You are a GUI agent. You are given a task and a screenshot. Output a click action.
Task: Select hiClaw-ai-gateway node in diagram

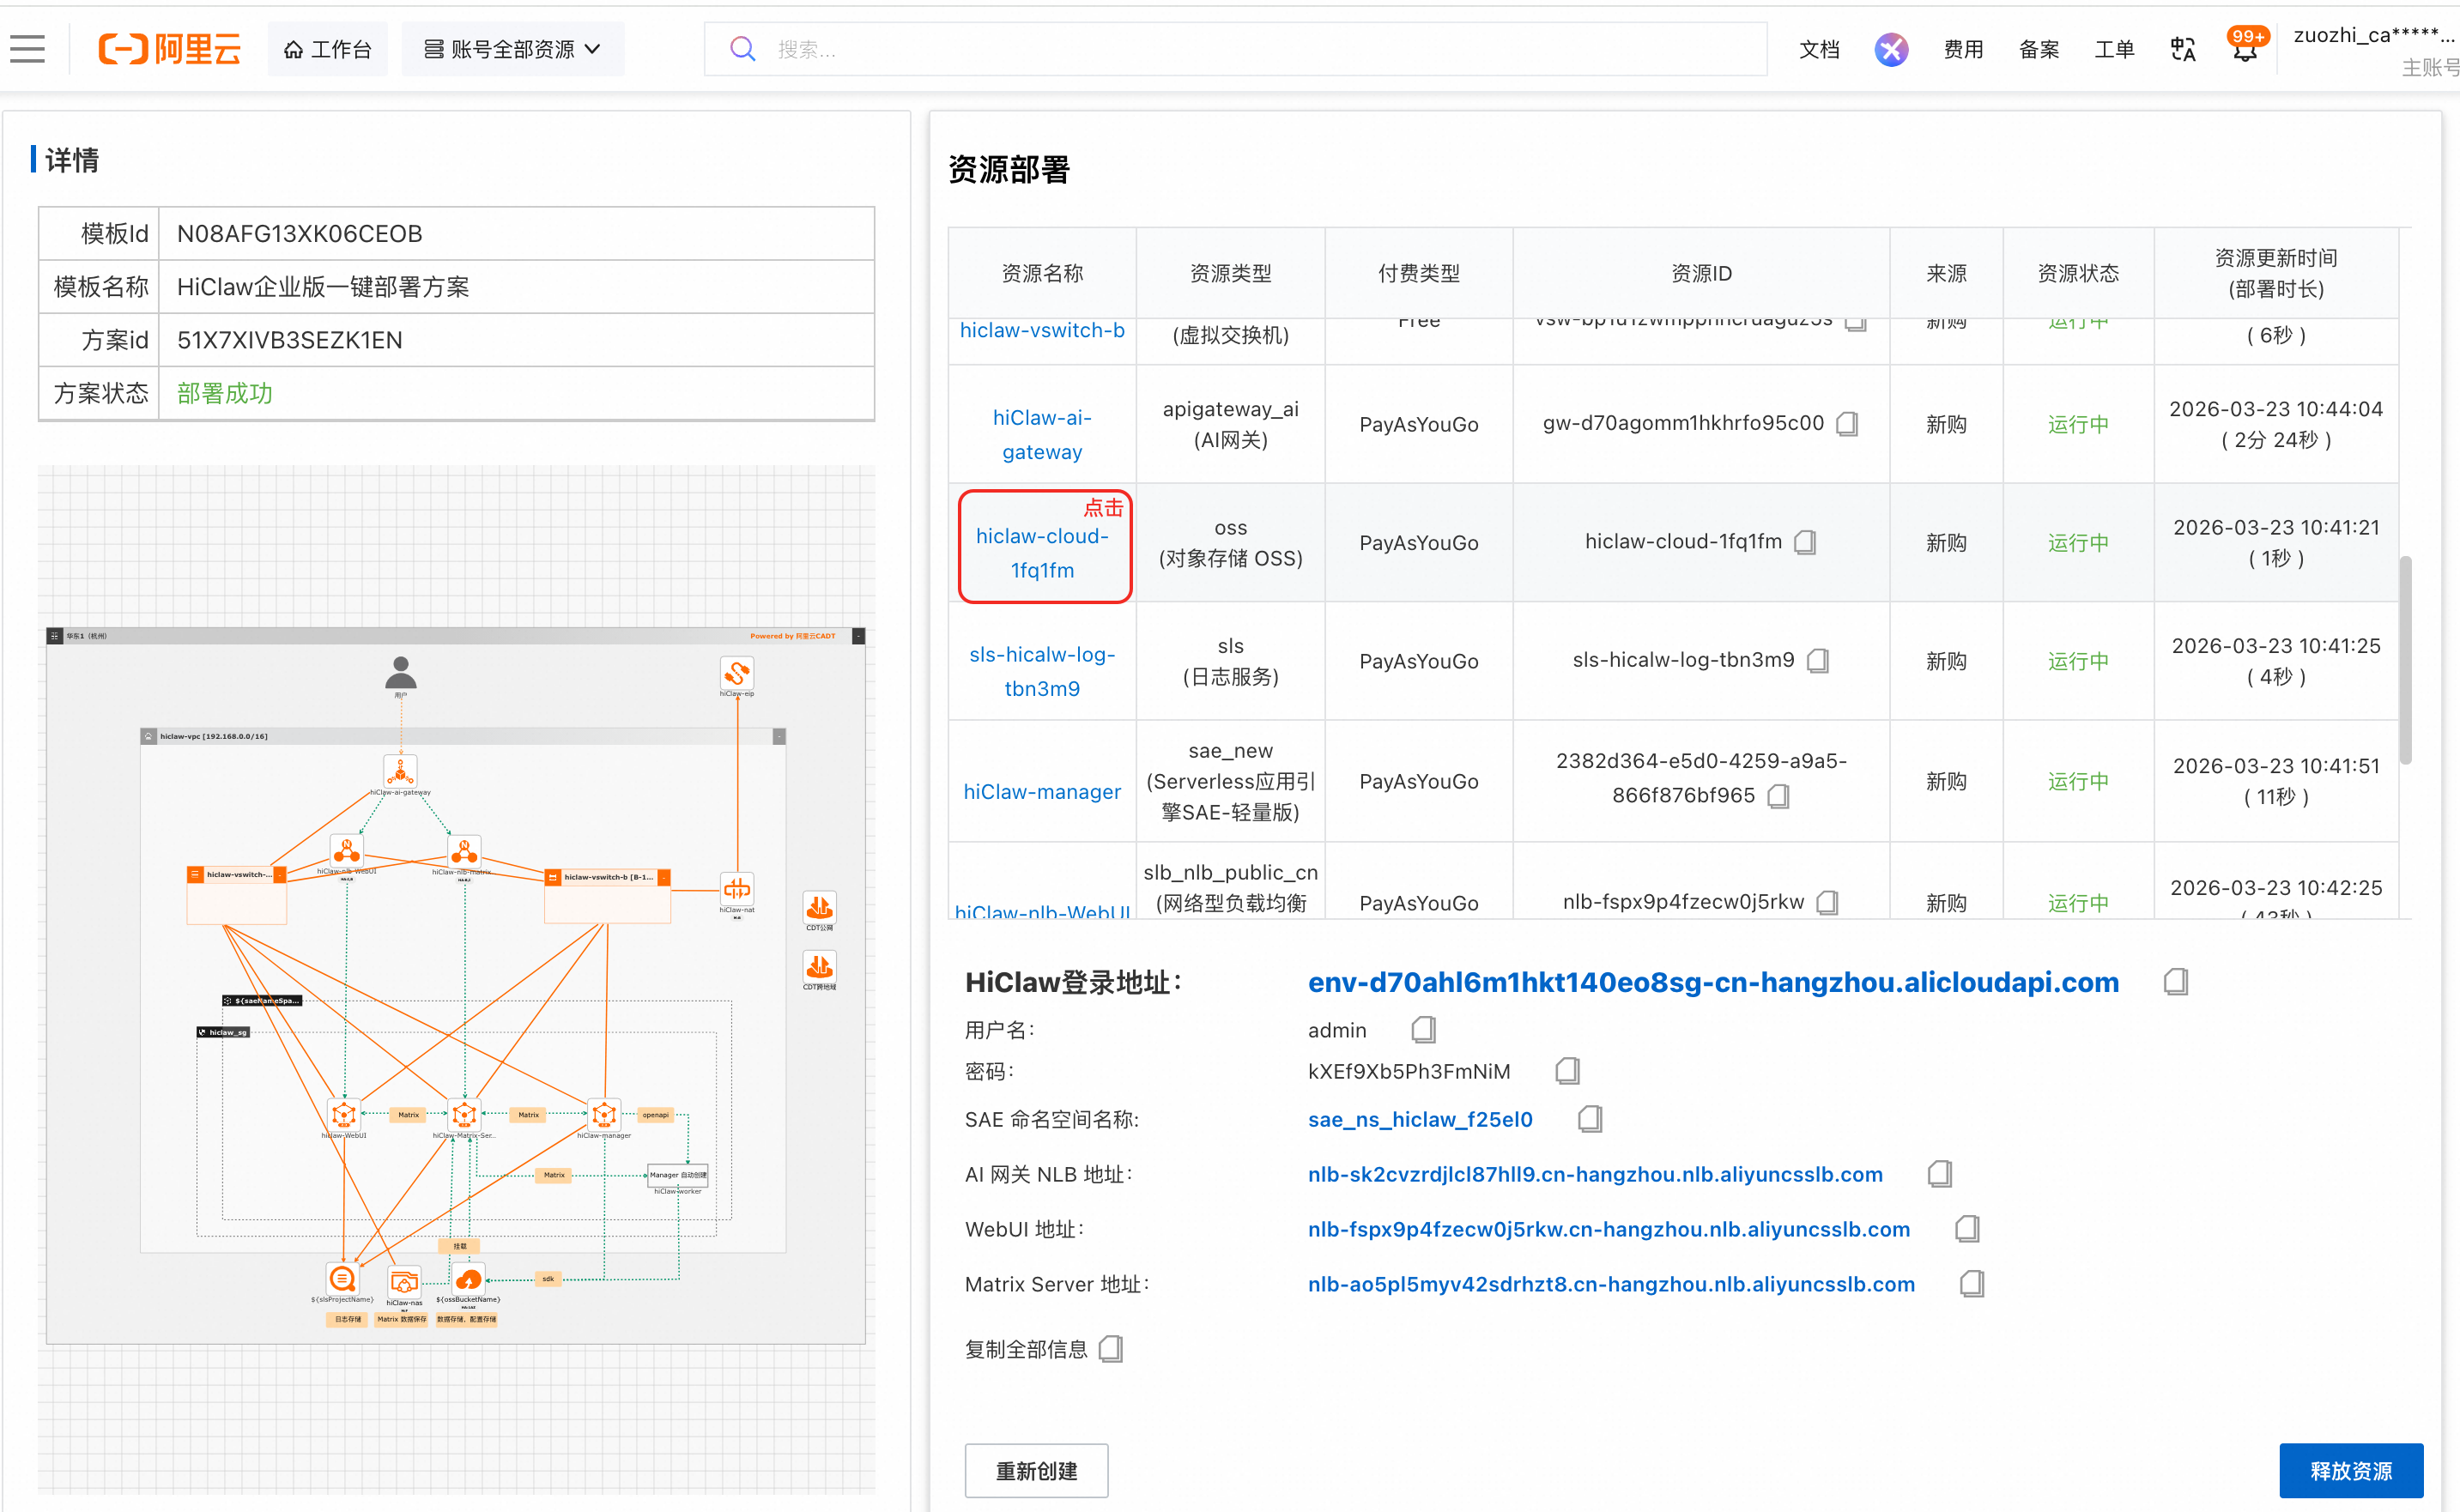(400, 771)
